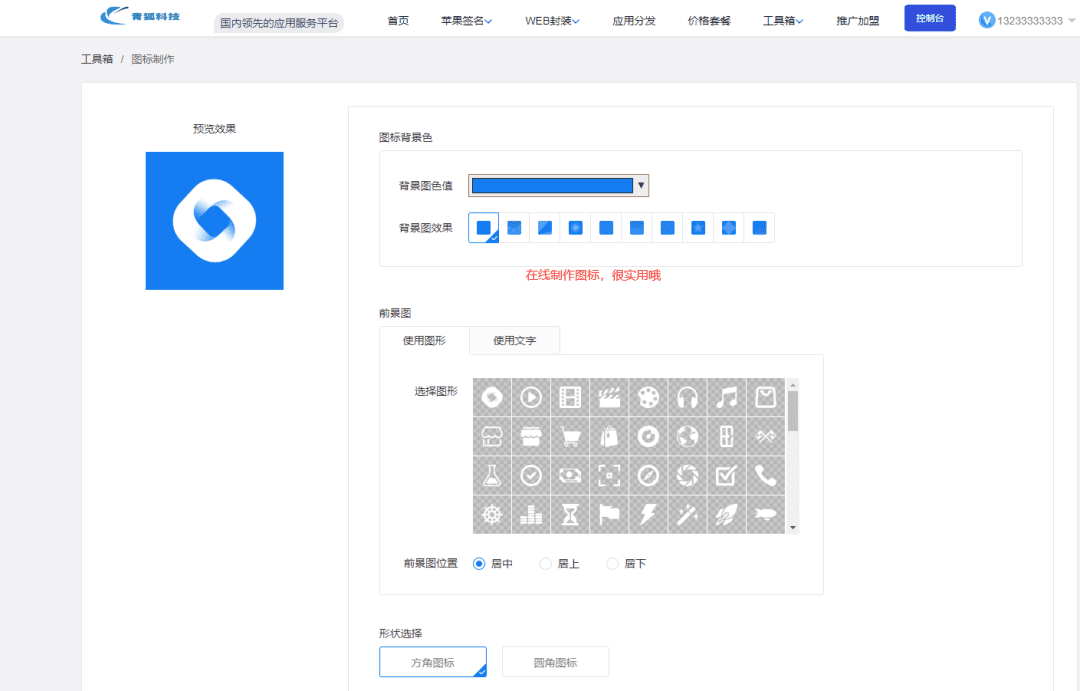
Task: Pick the circled checkmark shape
Action: pos(530,475)
